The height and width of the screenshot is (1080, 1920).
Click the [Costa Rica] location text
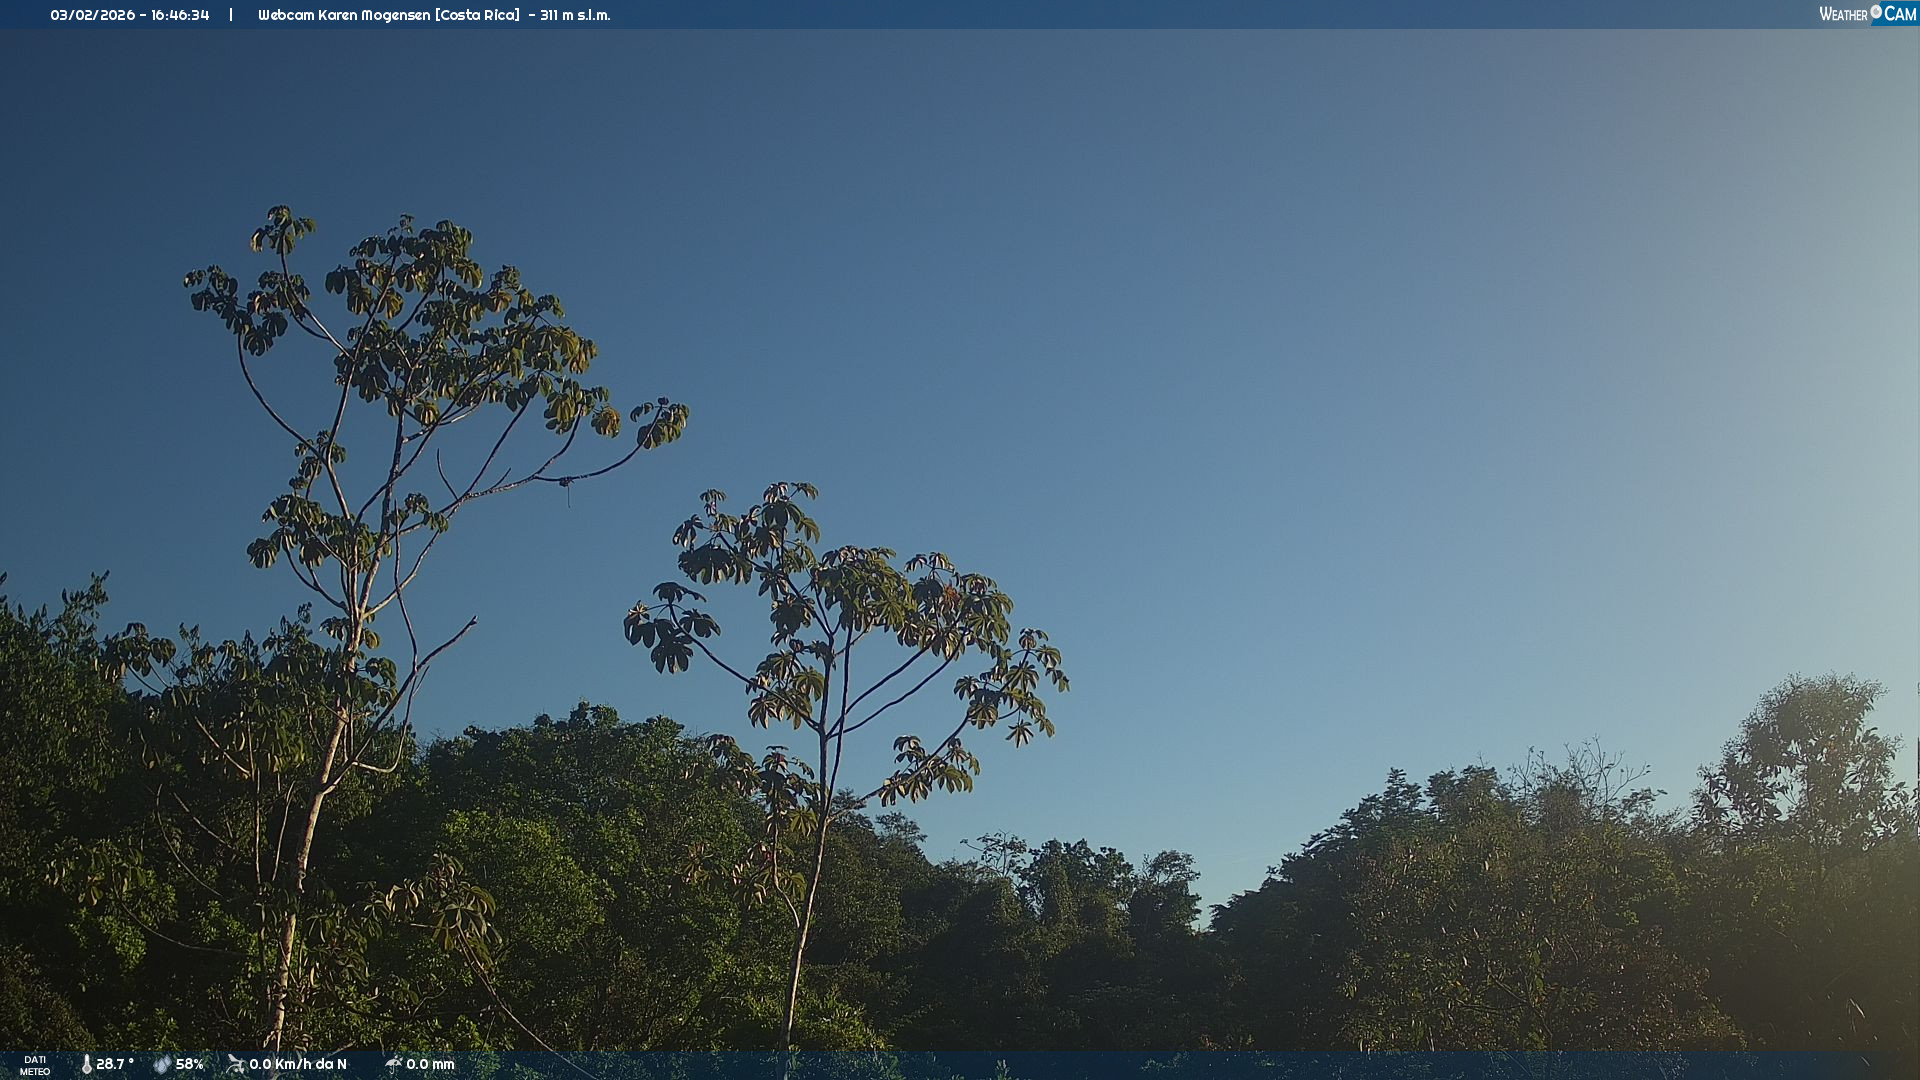tap(477, 15)
